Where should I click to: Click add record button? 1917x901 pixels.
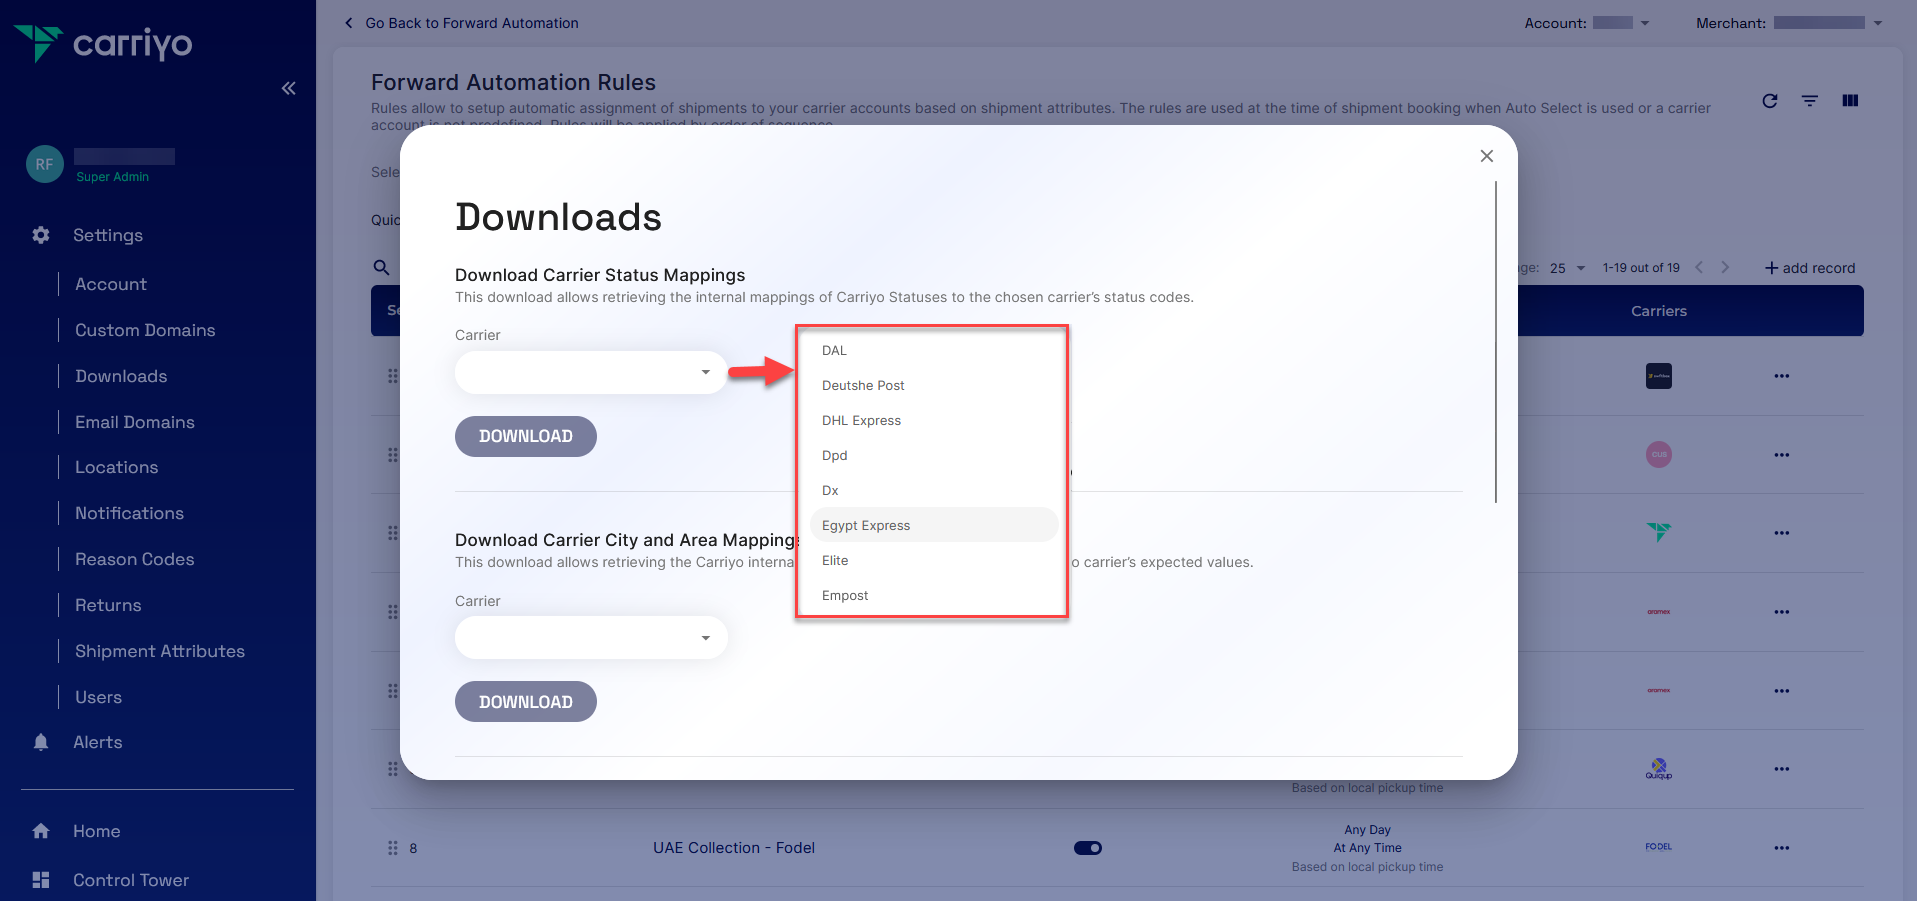coord(1810,268)
